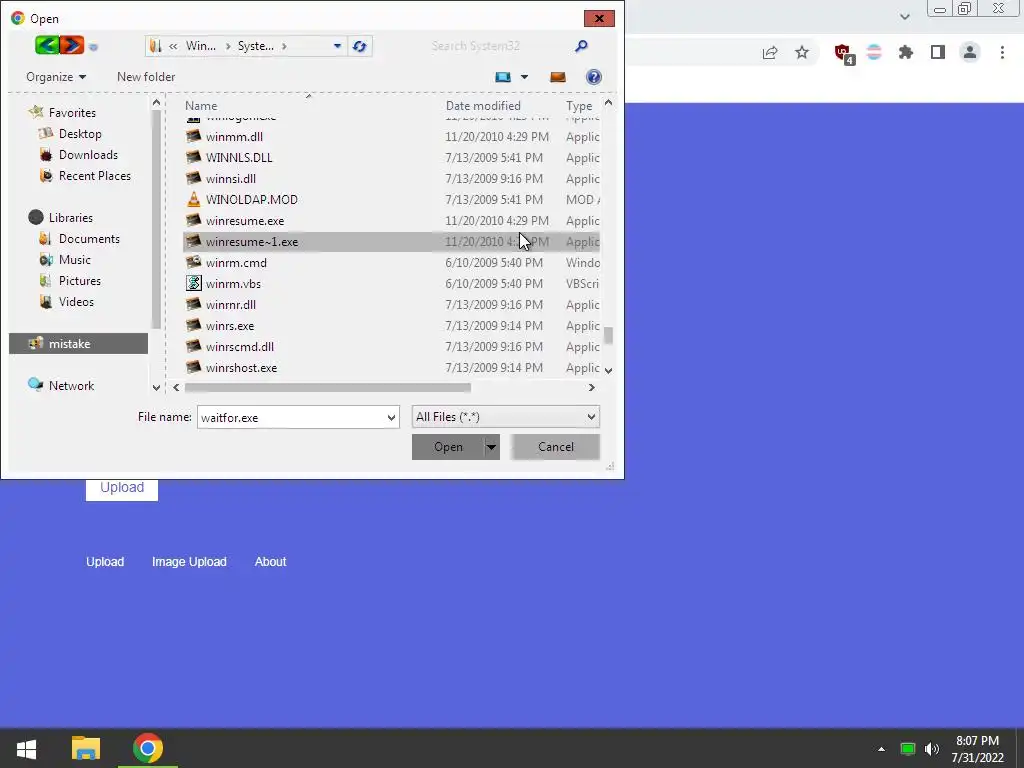Open the Pictures library
The height and width of the screenshot is (768, 1024).
coord(80,281)
